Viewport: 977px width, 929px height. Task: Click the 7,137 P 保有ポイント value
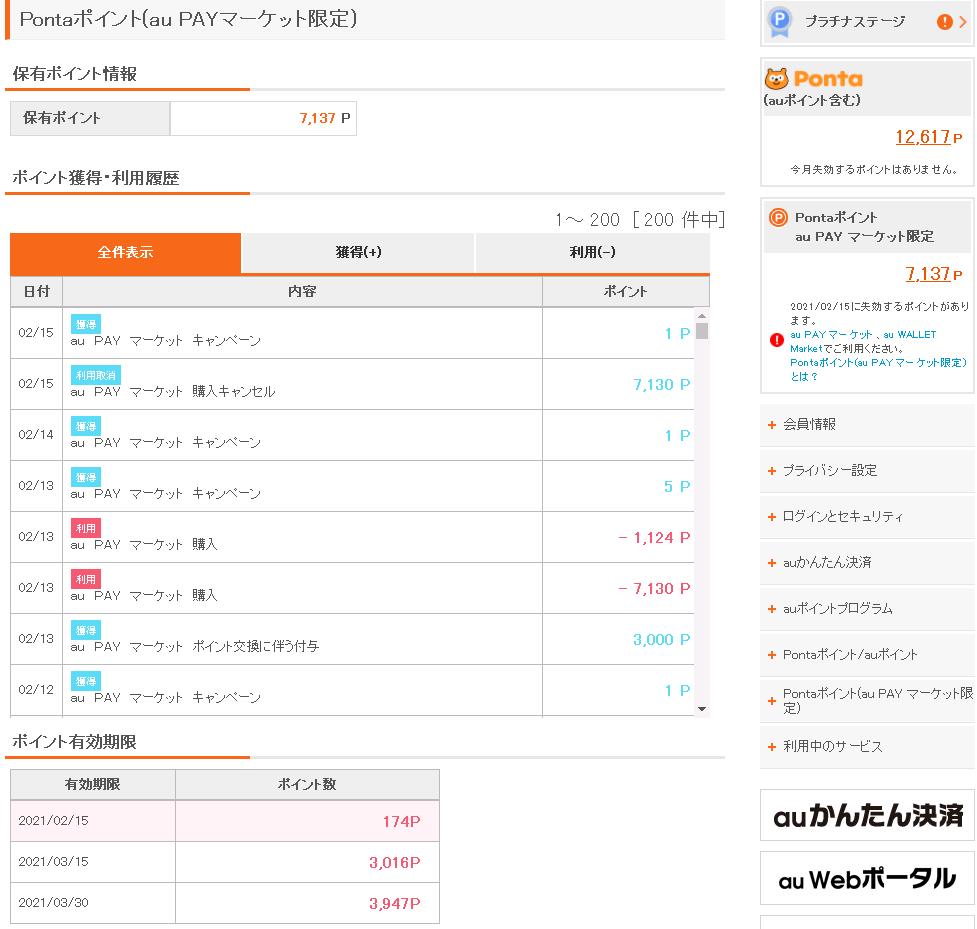tap(325, 118)
